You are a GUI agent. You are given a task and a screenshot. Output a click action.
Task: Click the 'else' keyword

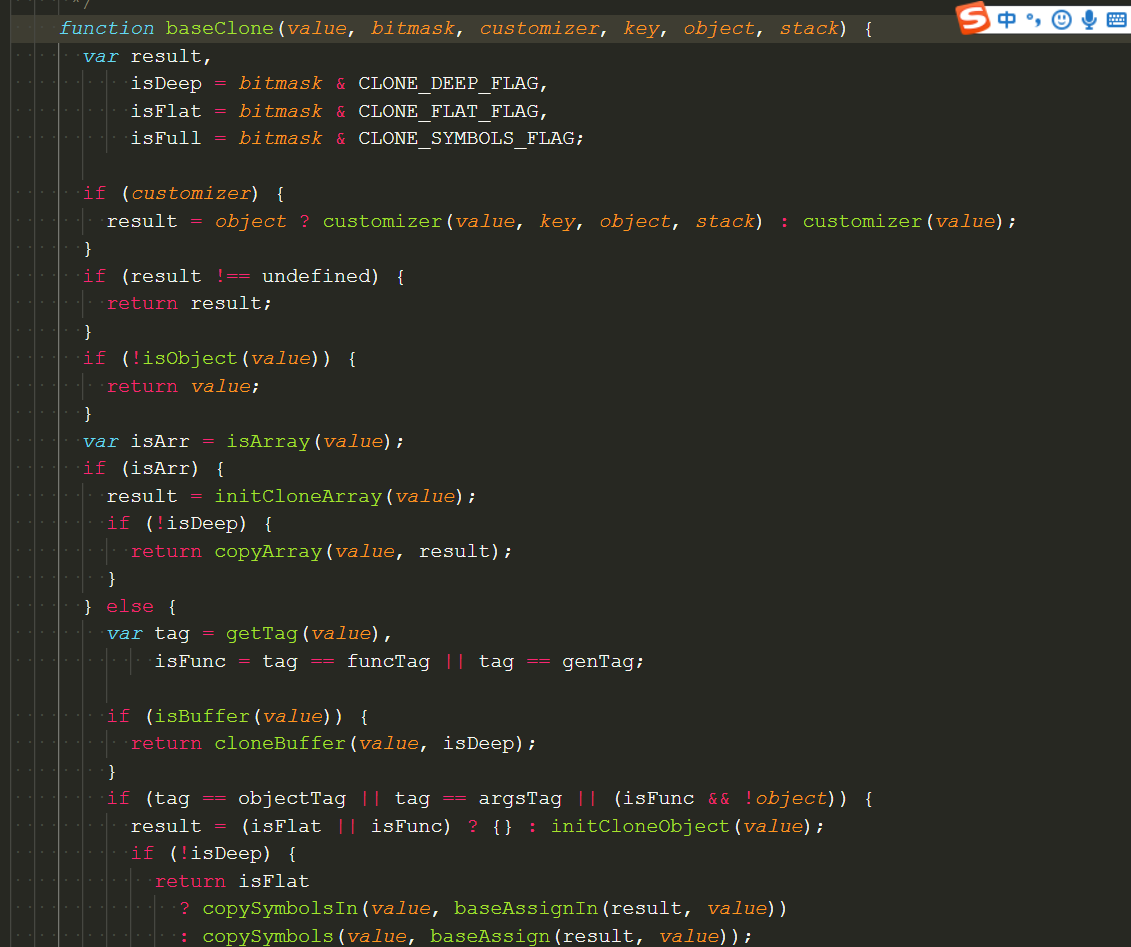click(x=130, y=607)
